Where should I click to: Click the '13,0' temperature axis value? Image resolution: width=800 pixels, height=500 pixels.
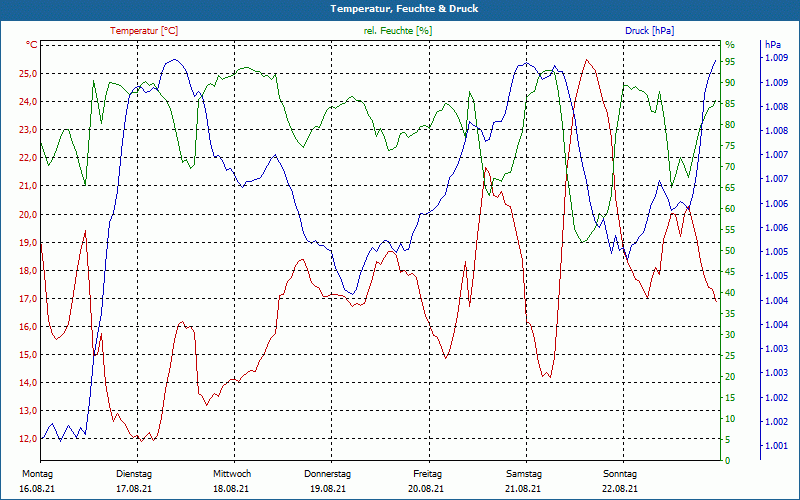(28, 411)
